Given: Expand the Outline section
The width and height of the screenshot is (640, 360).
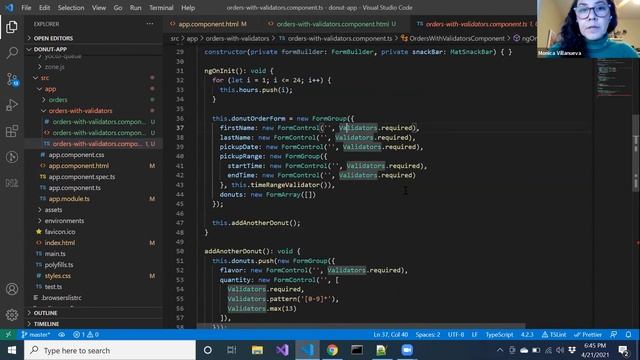Looking at the screenshot, I should [x=93, y=313].
